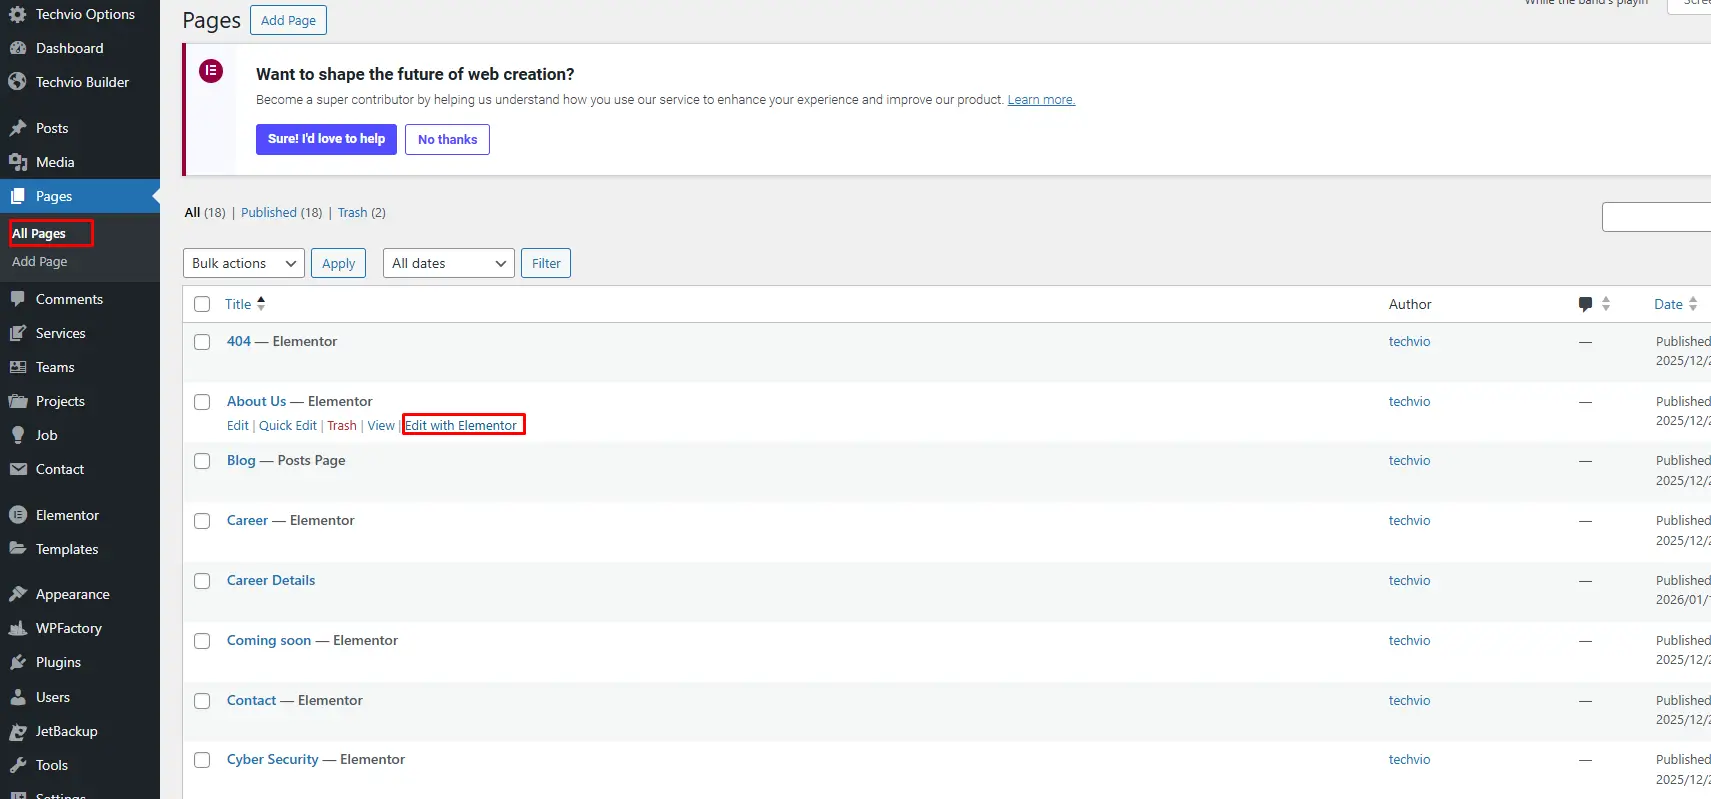The width and height of the screenshot is (1711, 799).
Task: Open the Career Details page title
Action: [271, 580]
